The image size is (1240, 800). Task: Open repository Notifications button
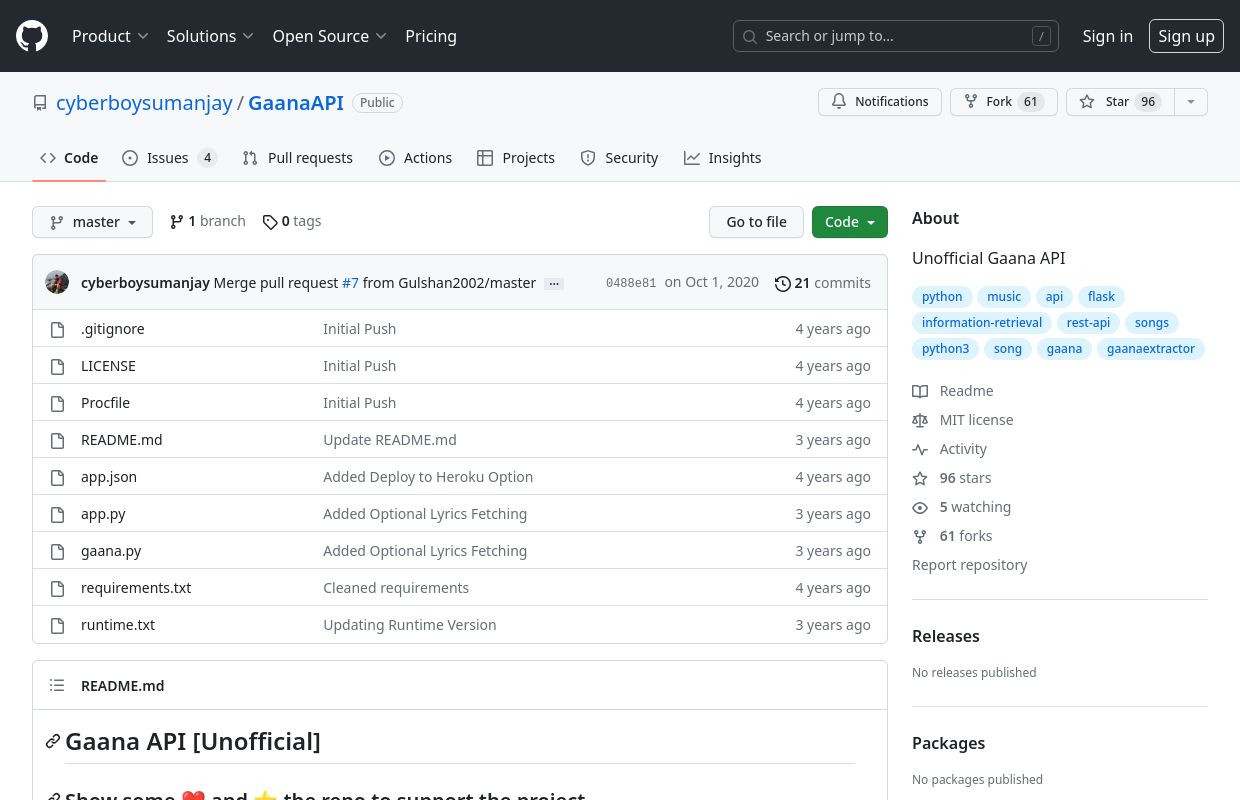[880, 102]
